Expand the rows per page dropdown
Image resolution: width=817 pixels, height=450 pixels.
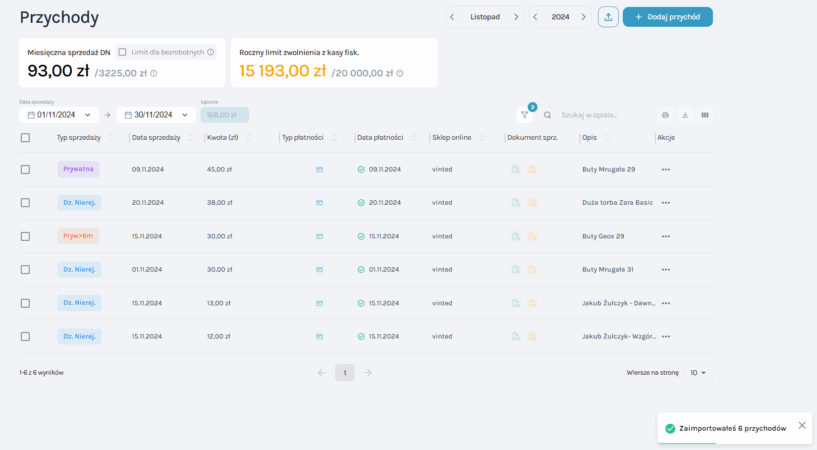pyautogui.click(x=698, y=372)
